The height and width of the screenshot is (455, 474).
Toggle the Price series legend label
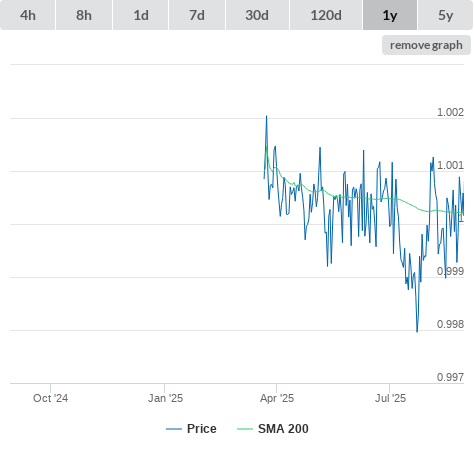tap(202, 429)
